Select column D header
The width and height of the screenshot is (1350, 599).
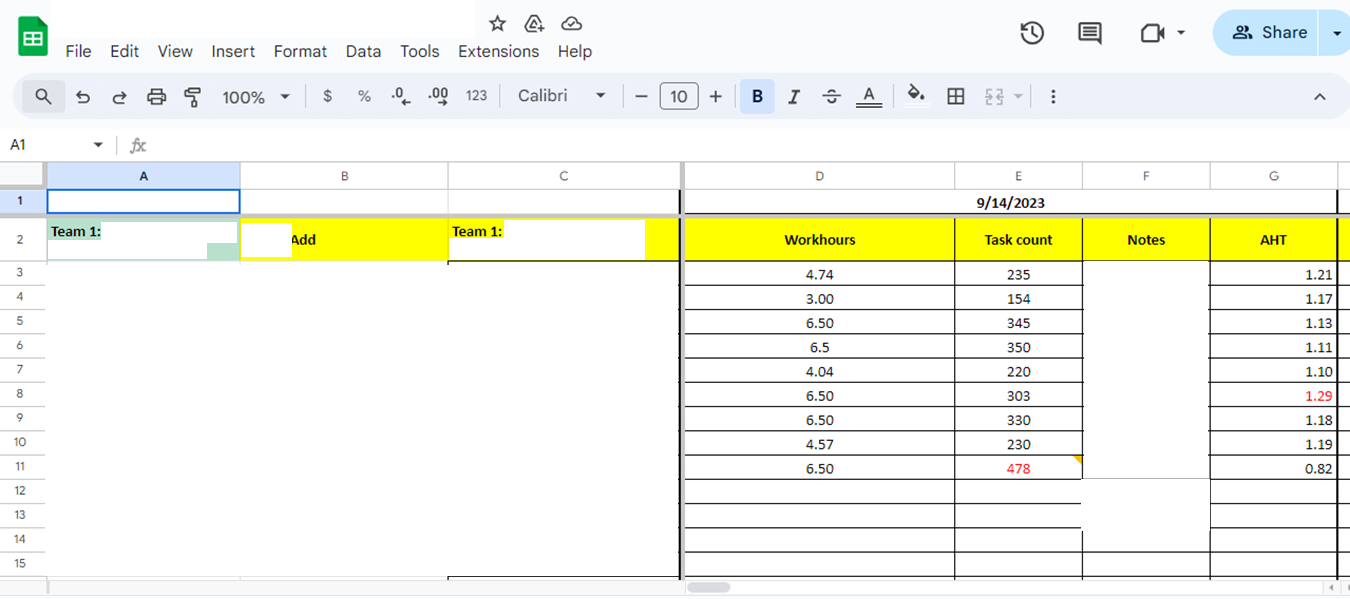tap(819, 176)
